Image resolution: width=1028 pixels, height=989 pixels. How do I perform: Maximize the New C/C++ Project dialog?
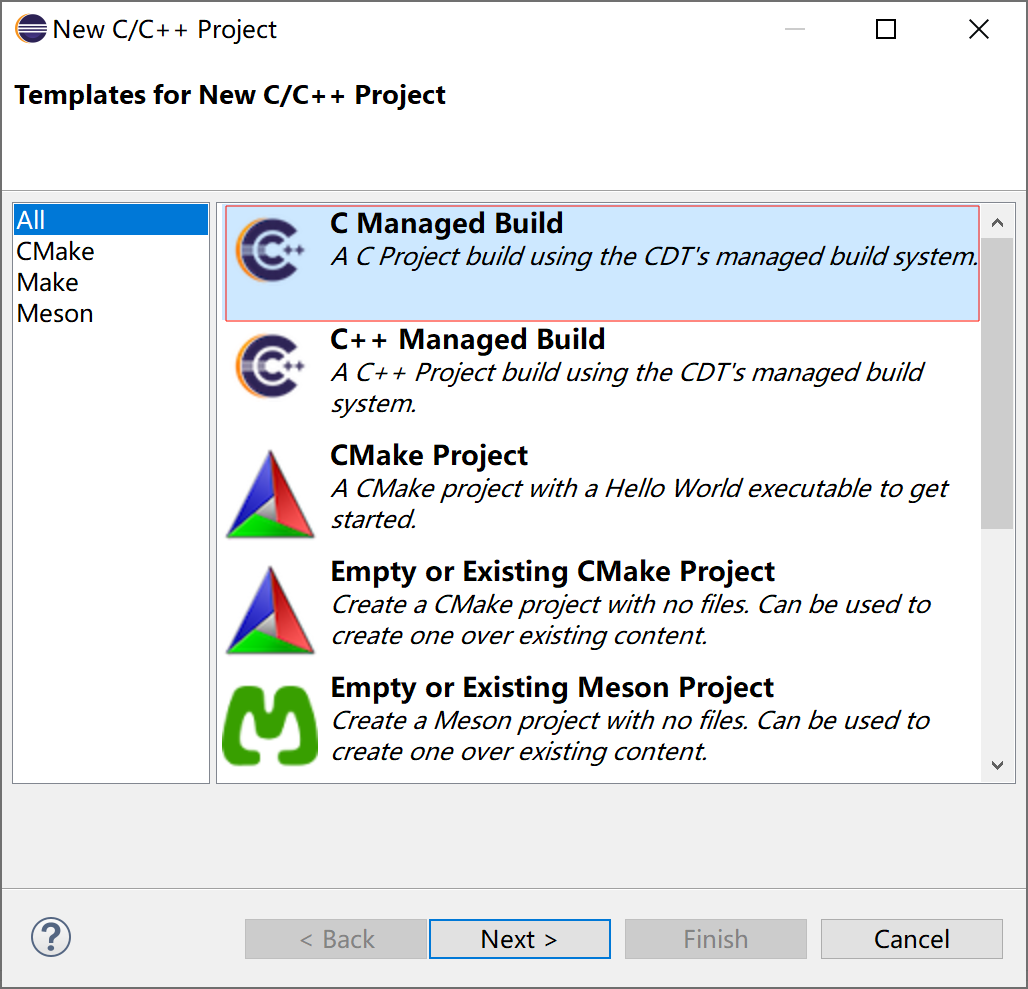point(886,29)
